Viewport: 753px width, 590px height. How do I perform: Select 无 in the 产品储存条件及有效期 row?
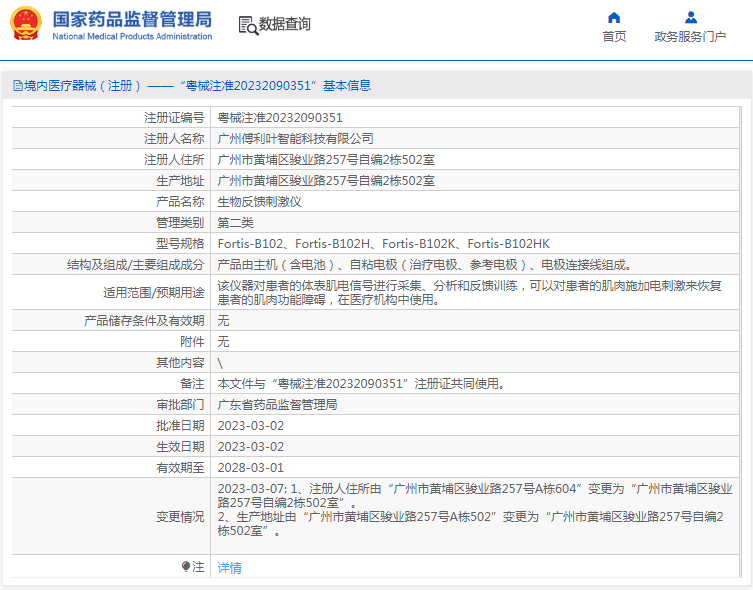pyautogui.click(x=223, y=321)
